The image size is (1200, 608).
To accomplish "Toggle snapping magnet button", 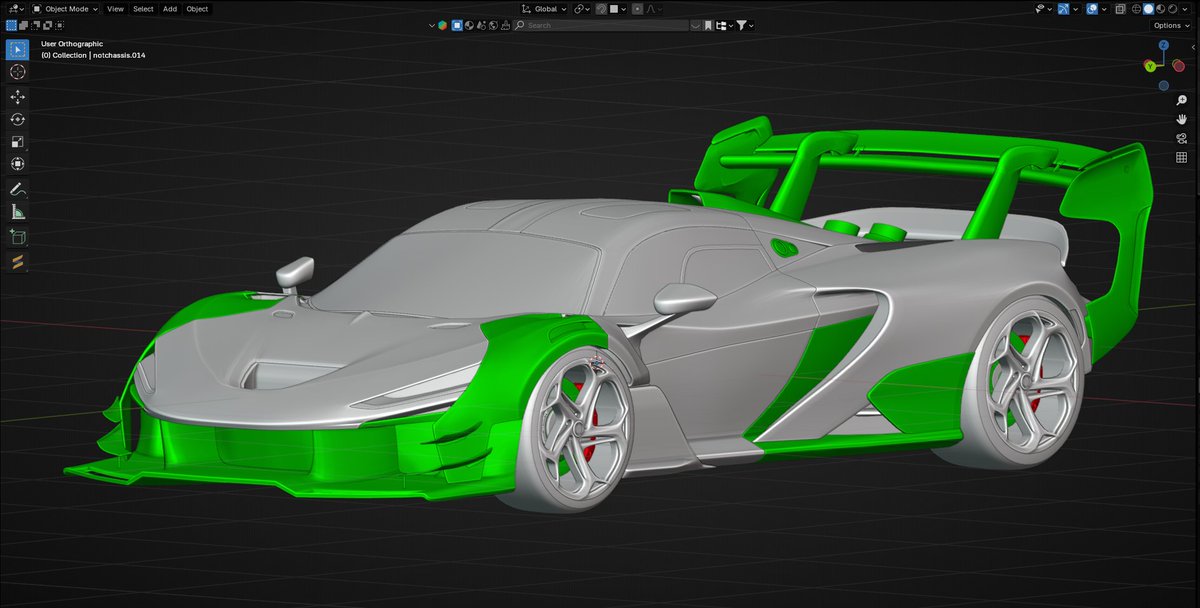I will tap(601, 9).
